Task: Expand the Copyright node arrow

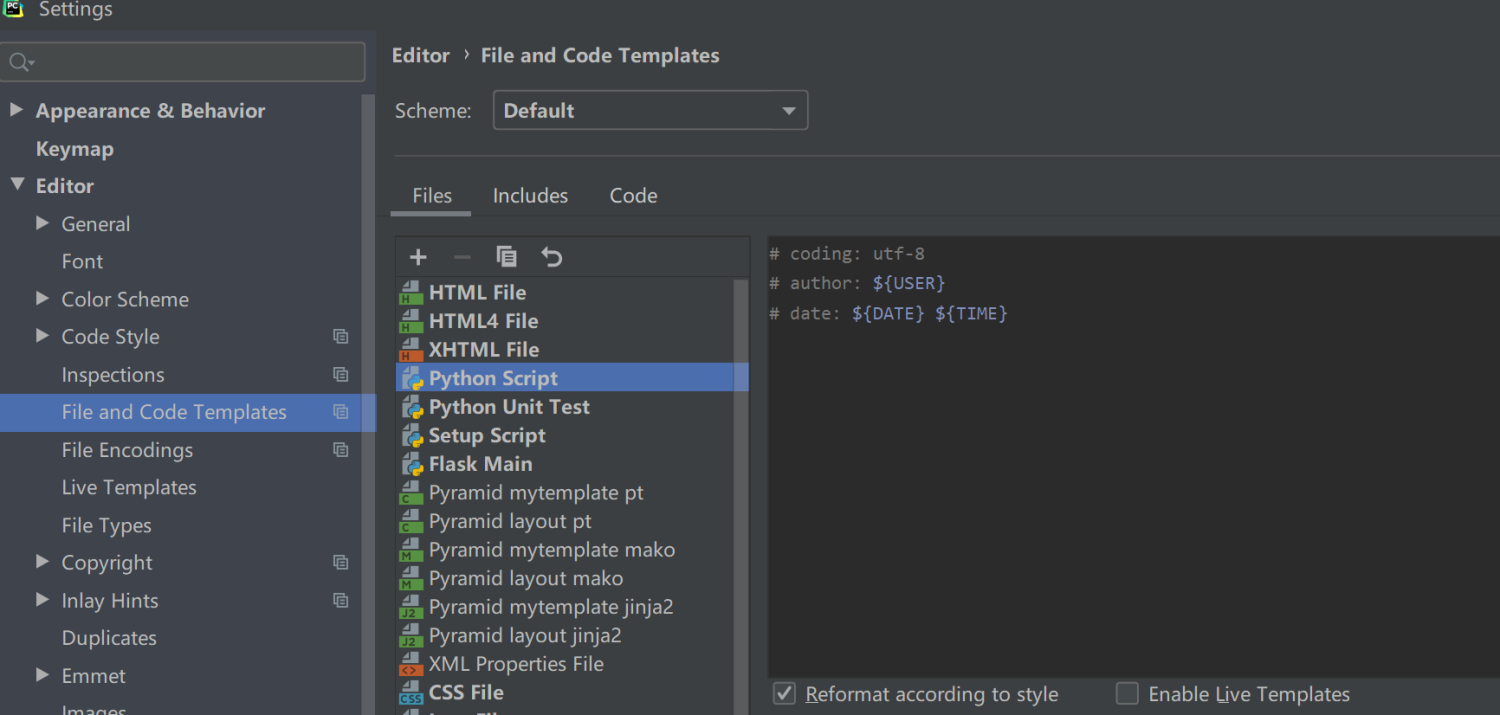Action: pos(42,562)
